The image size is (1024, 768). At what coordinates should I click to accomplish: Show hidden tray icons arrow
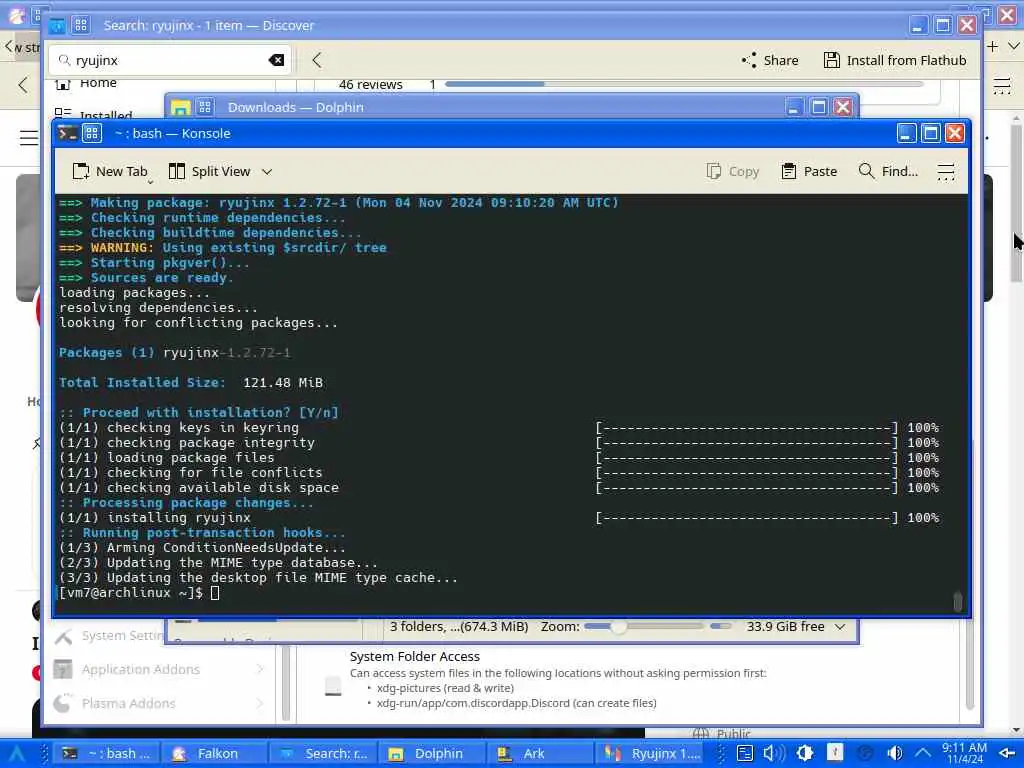point(923,754)
